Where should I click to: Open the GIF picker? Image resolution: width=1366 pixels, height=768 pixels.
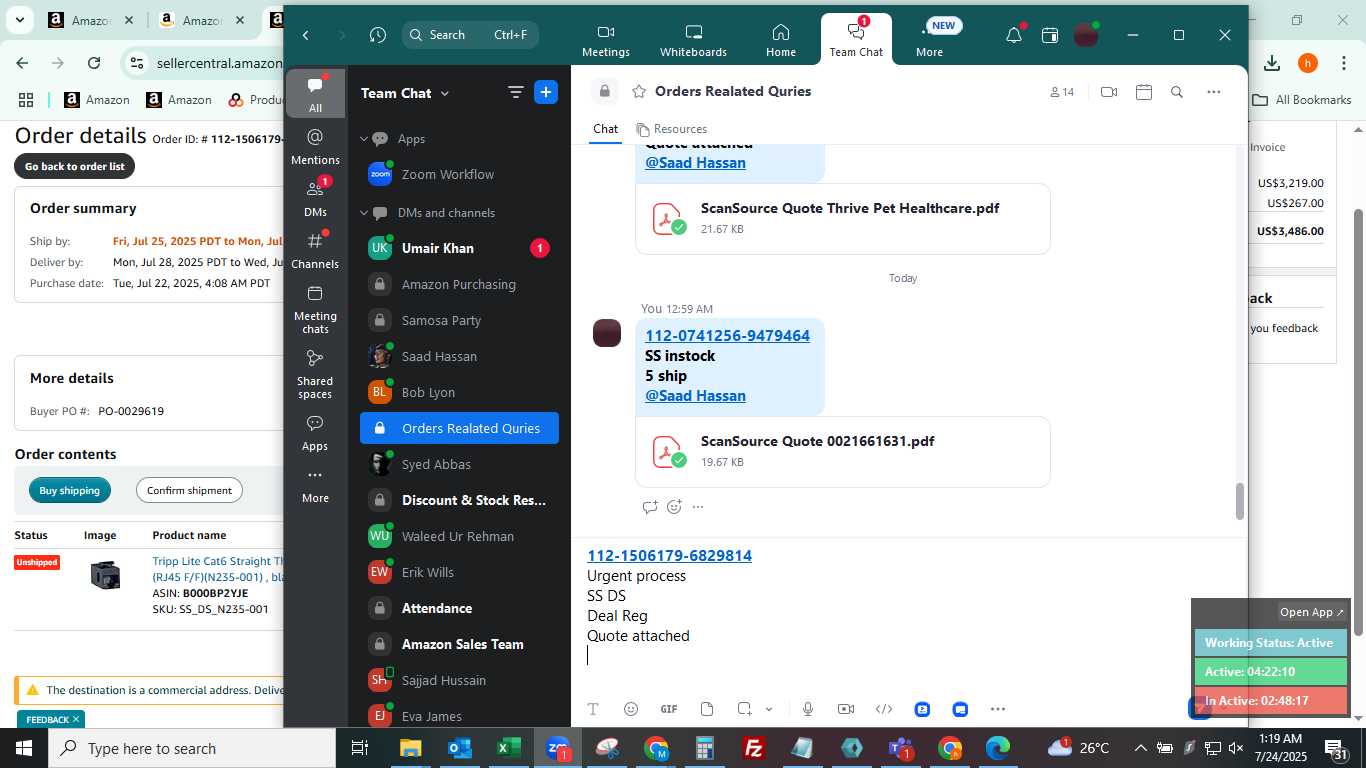(669, 709)
